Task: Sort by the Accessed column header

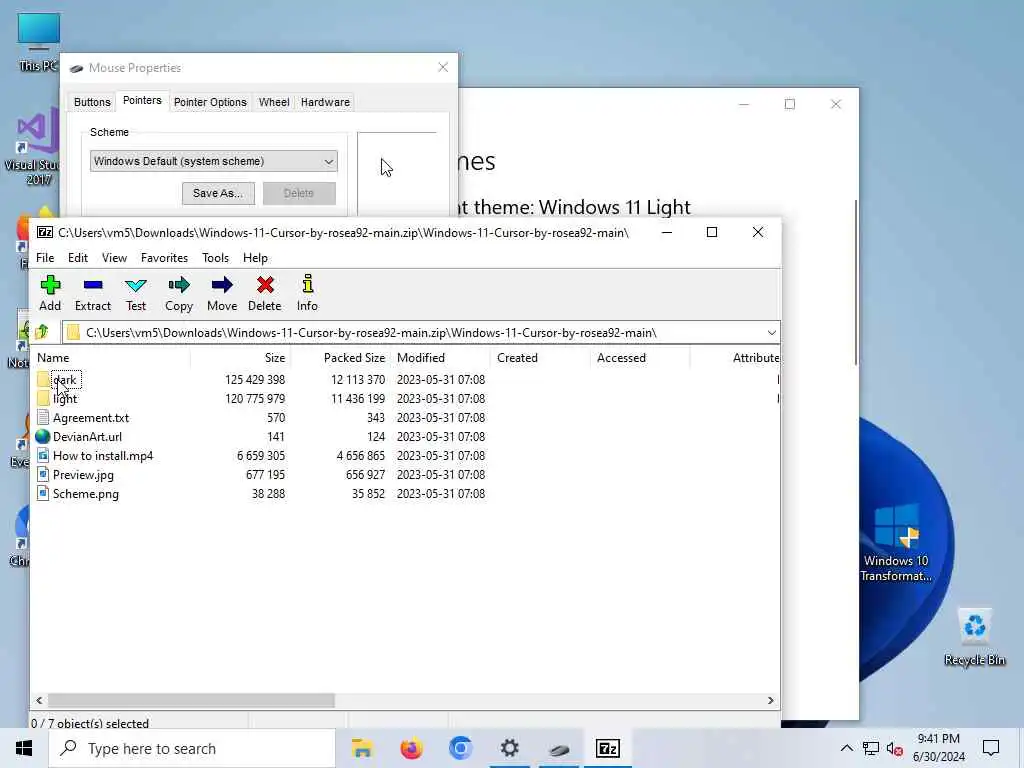Action: (640, 358)
